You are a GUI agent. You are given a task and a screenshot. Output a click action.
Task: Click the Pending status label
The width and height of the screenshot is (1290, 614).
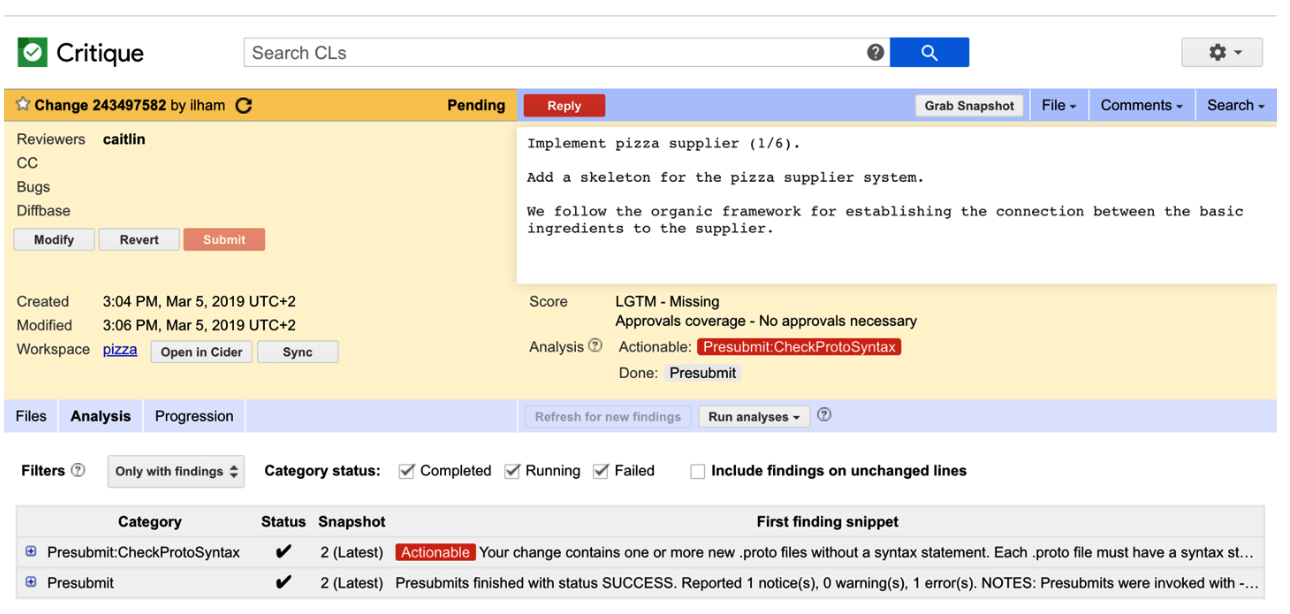[476, 105]
